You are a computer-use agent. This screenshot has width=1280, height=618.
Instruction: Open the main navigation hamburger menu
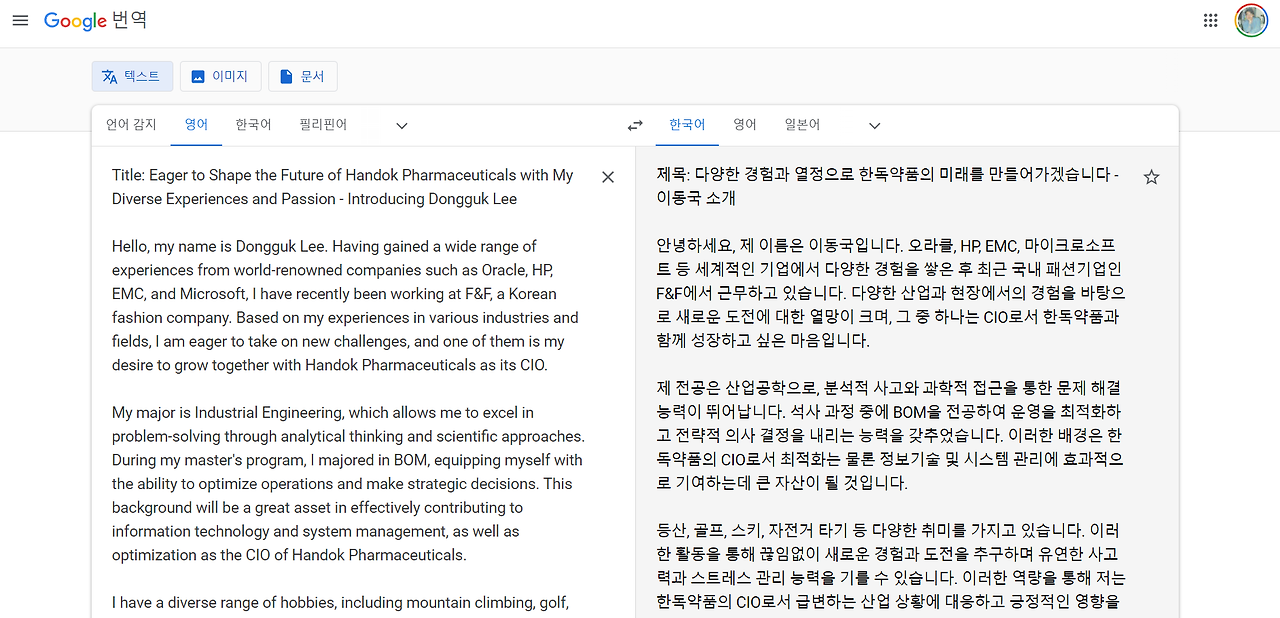point(20,20)
